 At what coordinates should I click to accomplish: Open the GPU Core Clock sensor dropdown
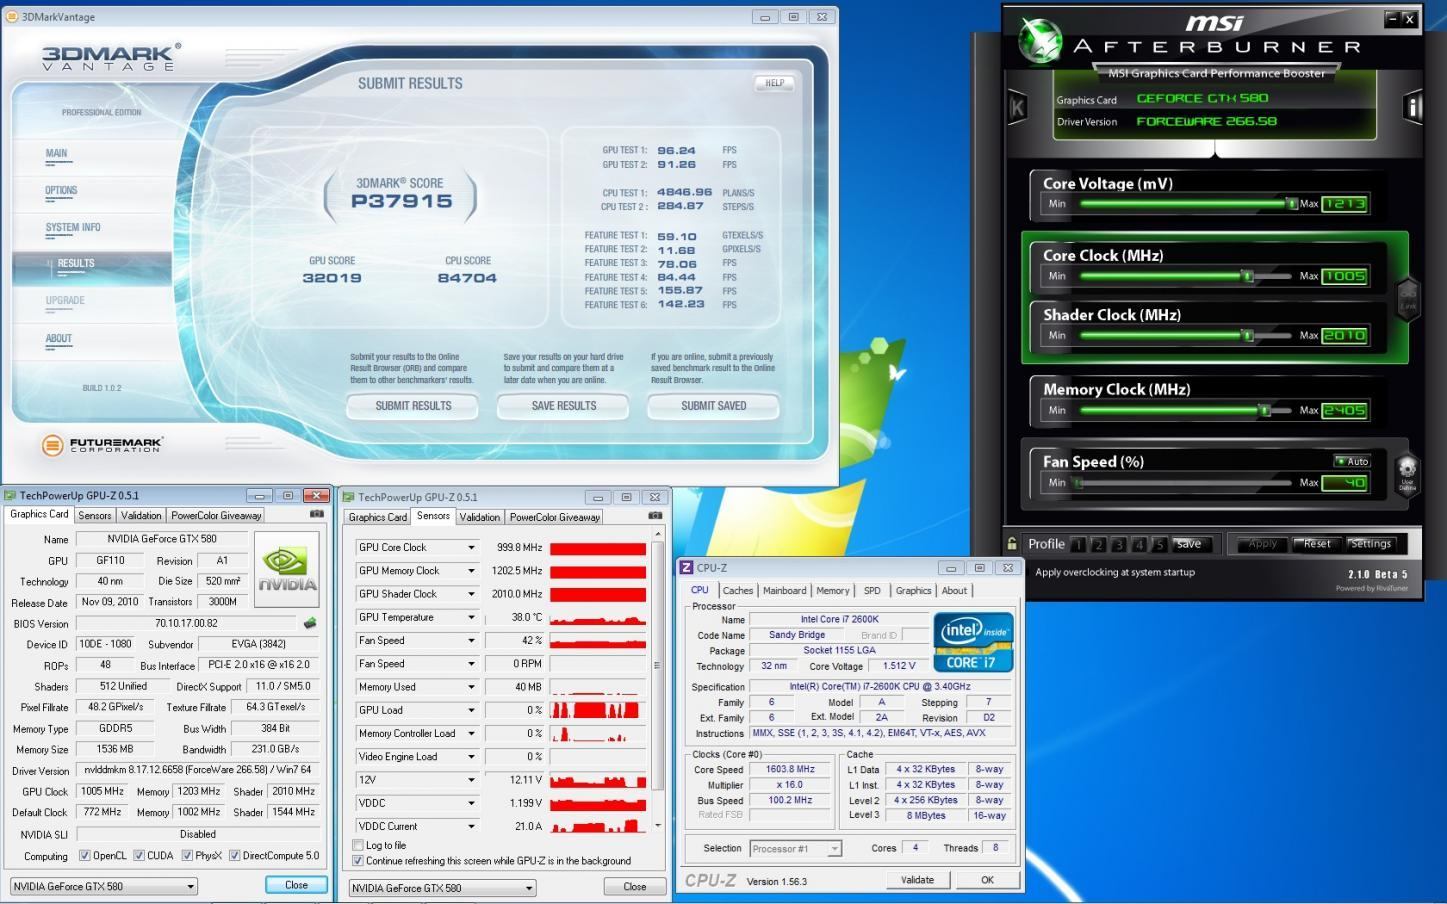(x=471, y=548)
